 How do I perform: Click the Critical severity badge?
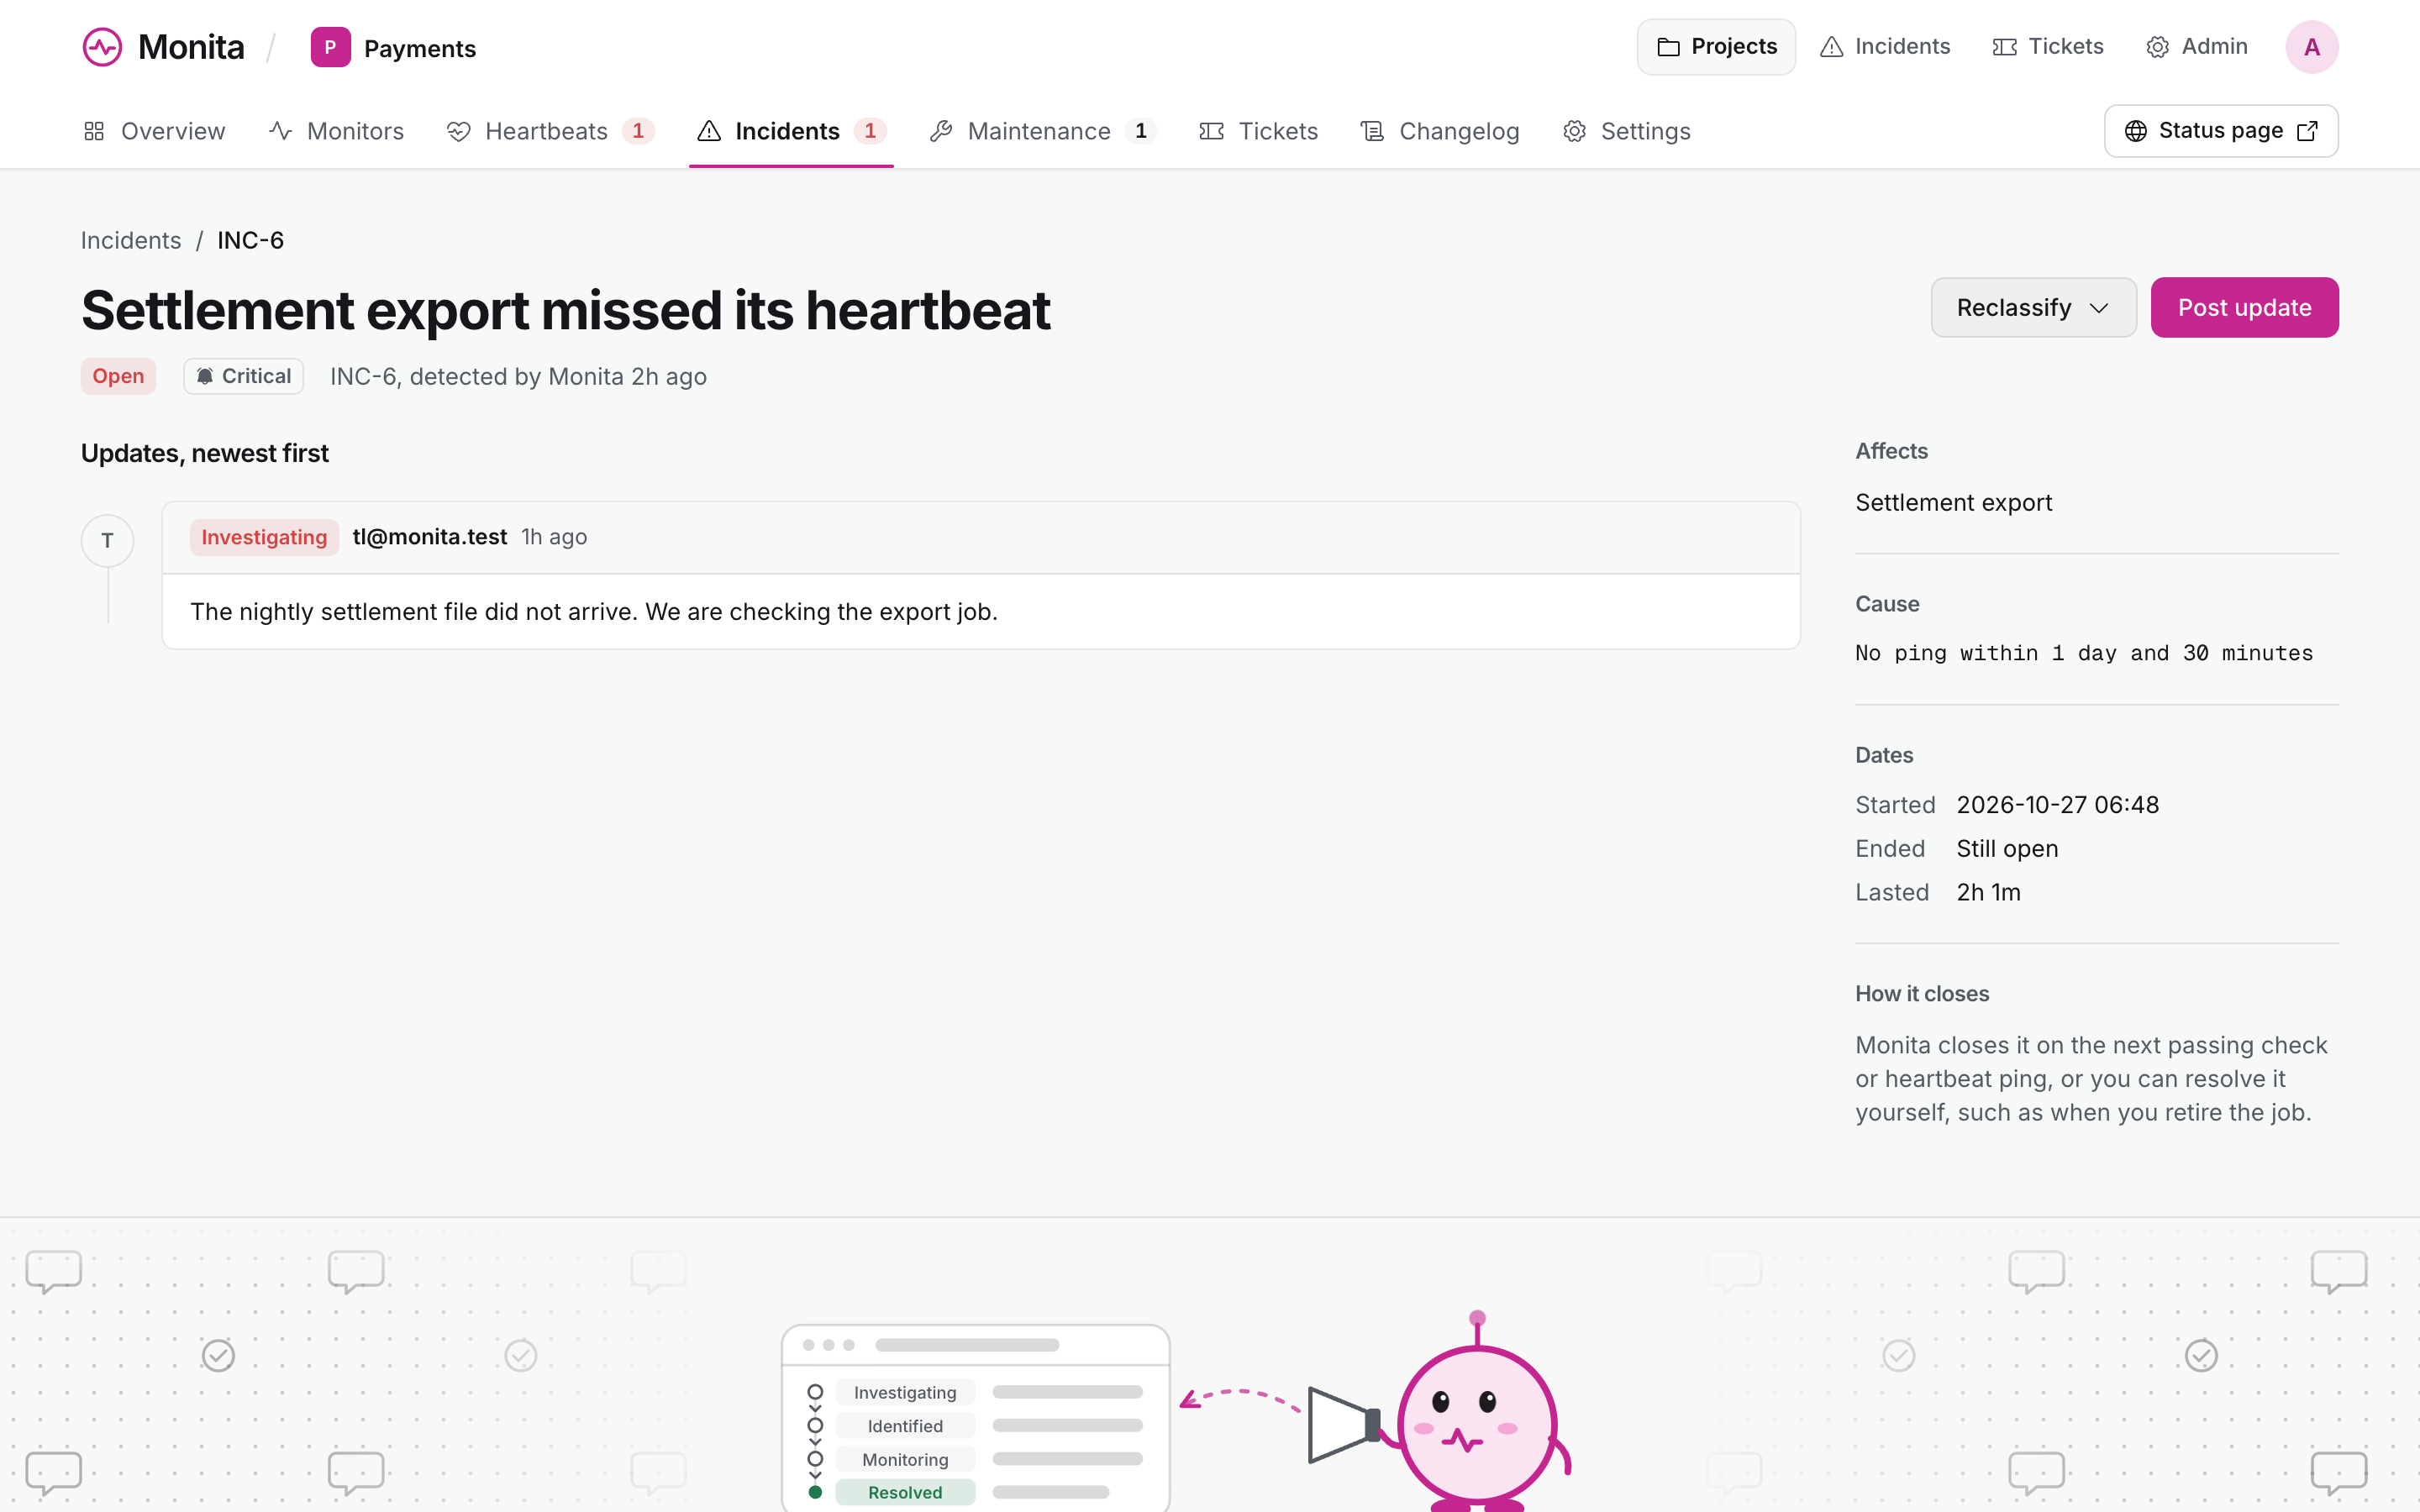[243, 376]
